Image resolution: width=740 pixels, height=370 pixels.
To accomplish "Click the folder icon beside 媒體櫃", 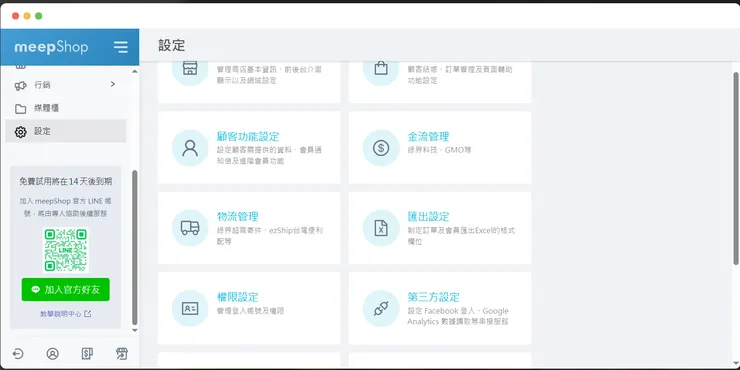I will point(20,109).
